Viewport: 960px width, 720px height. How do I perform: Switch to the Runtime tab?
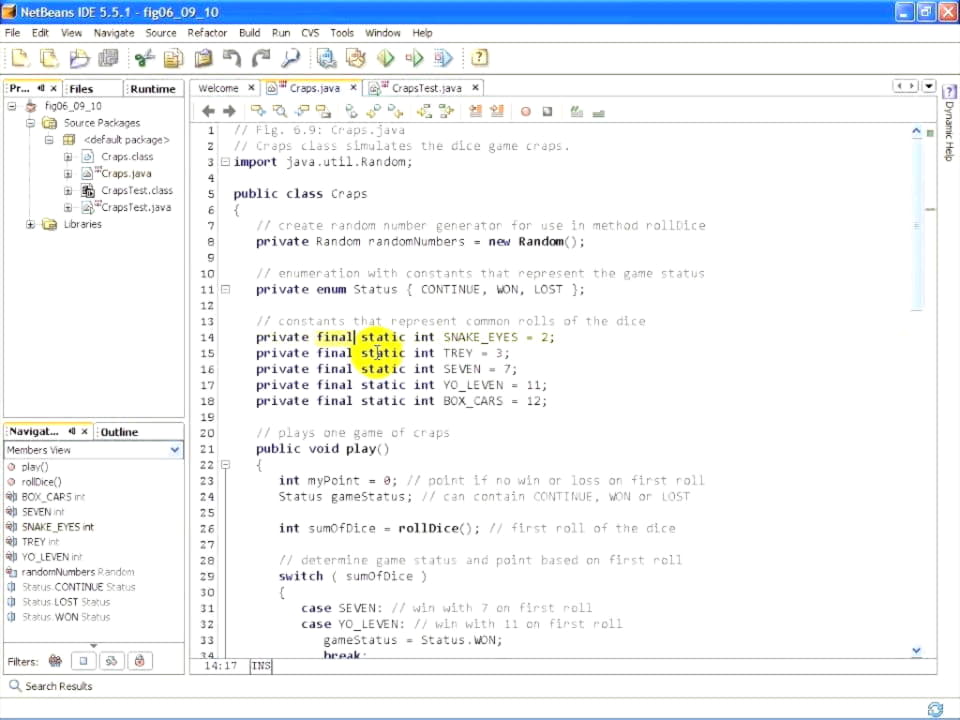tap(152, 89)
